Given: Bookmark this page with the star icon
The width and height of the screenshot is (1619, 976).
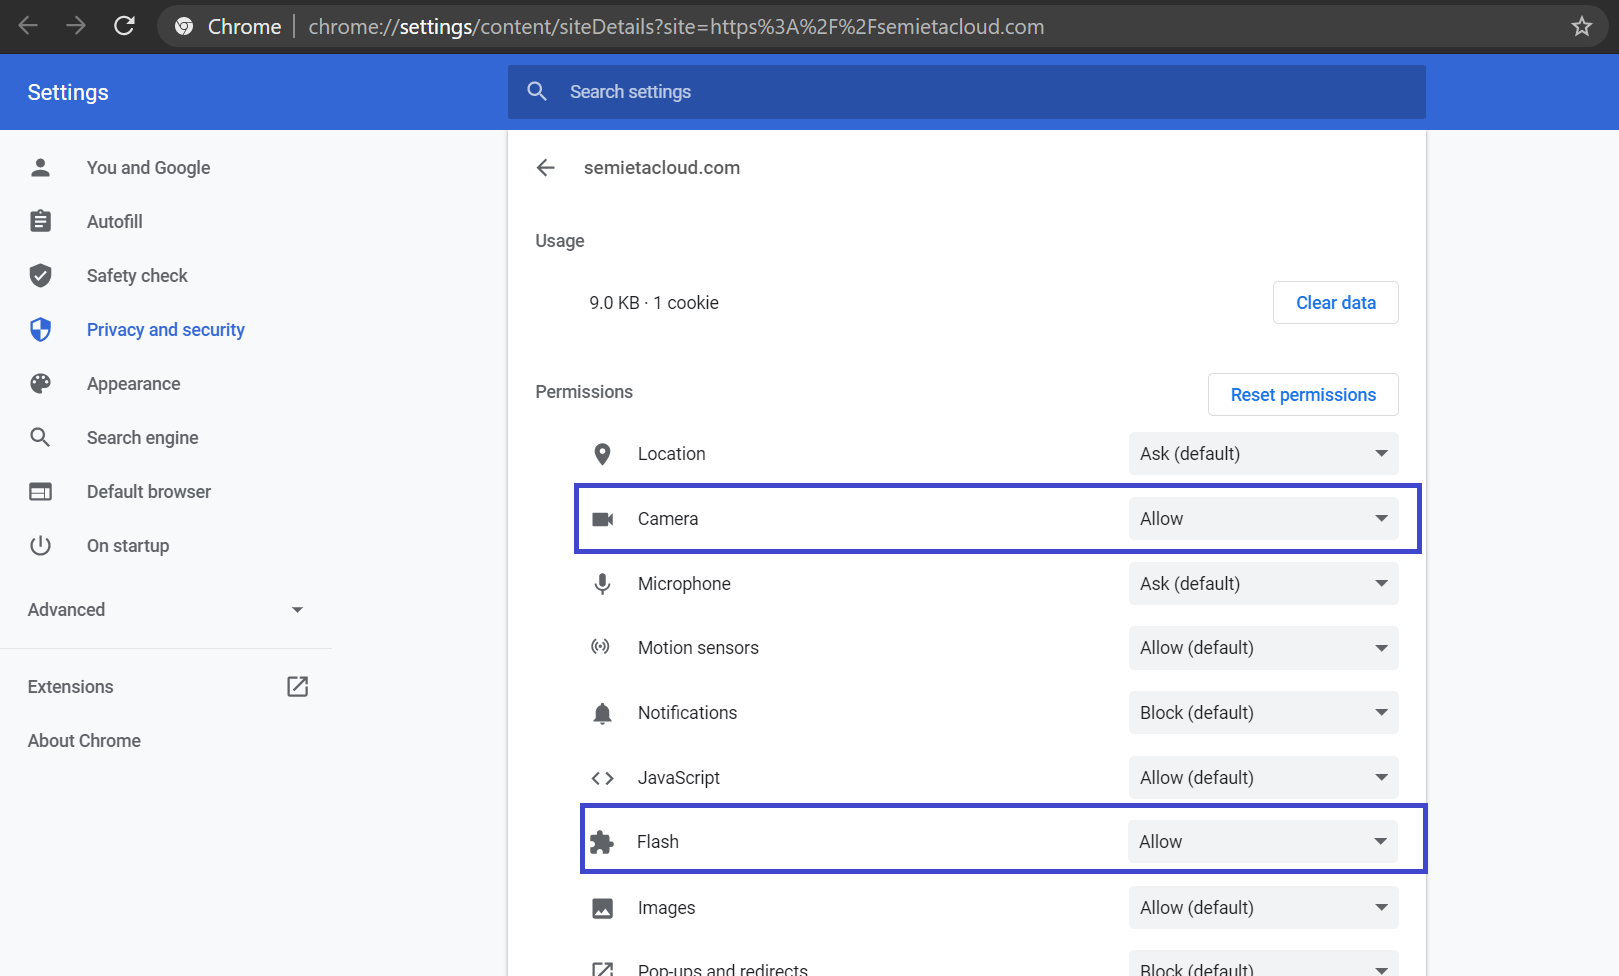Looking at the screenshot, I should coord(1581,27).
